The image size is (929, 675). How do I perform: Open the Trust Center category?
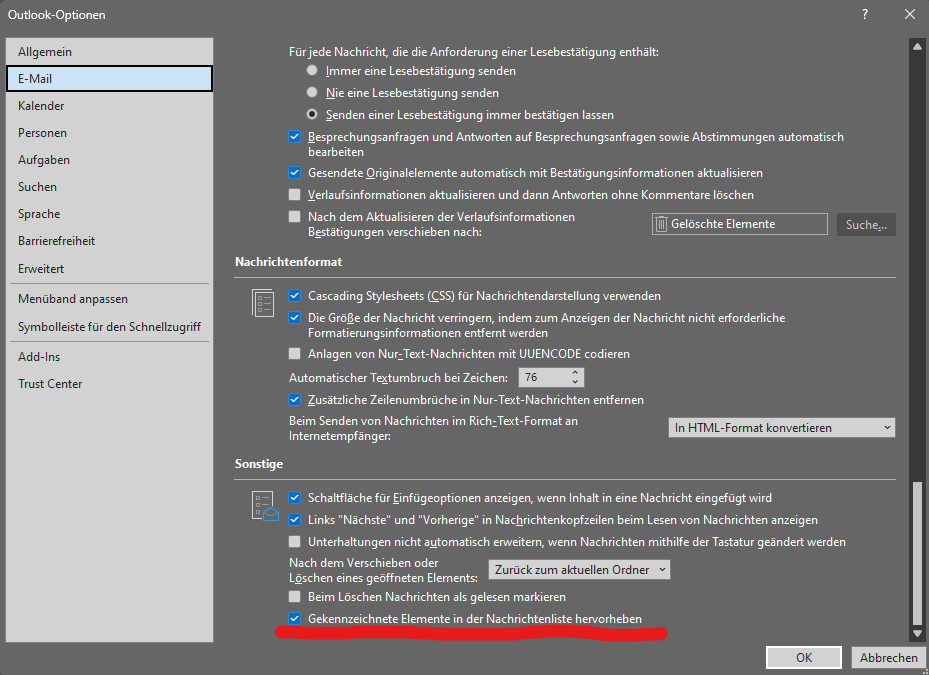109,384
